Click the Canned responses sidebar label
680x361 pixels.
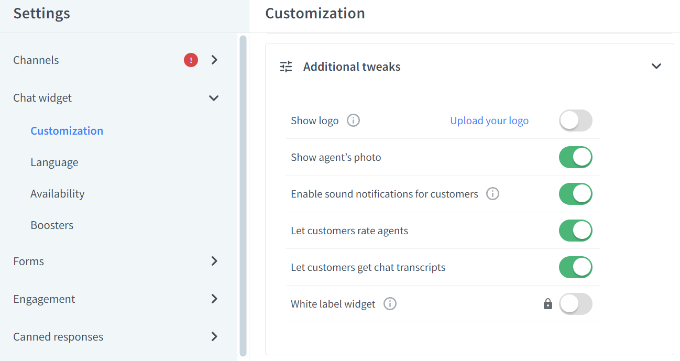point(58,337)
